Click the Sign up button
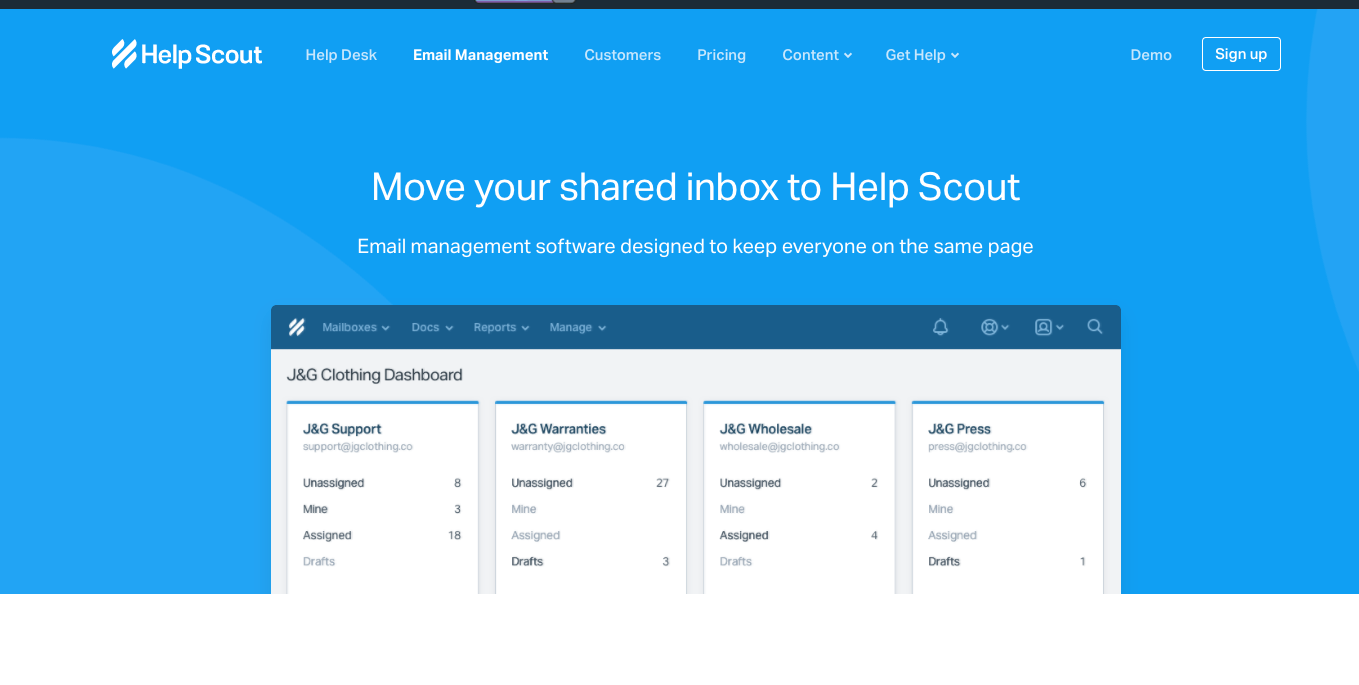The height and width of the screenshot is (685, 1359). coord(1241,54)
